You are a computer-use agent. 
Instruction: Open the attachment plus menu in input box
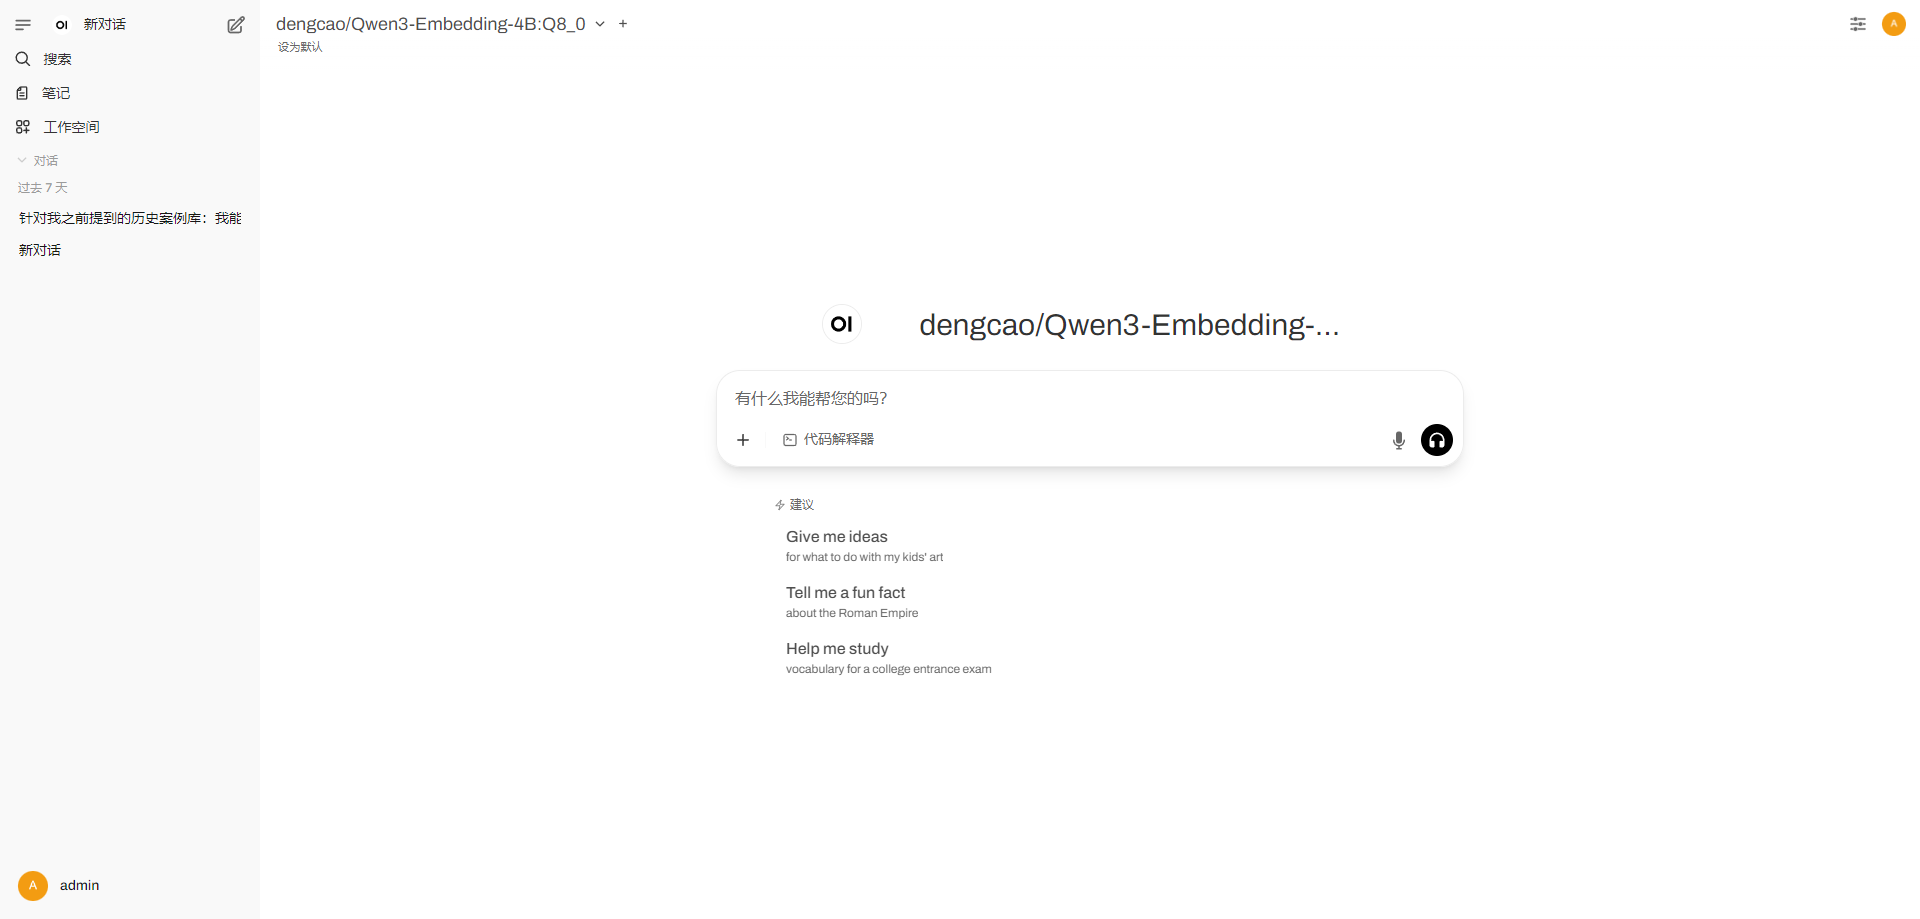click(743, 440)
